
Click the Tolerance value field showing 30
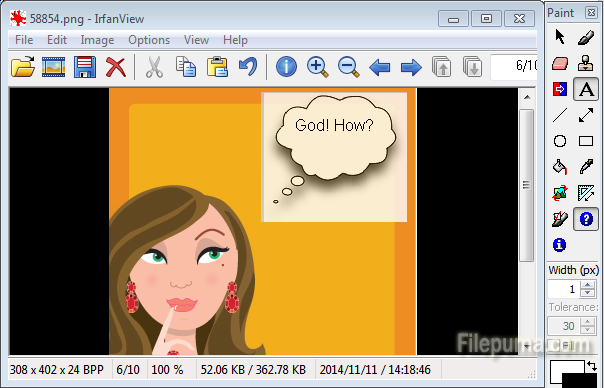coord(564,326)
